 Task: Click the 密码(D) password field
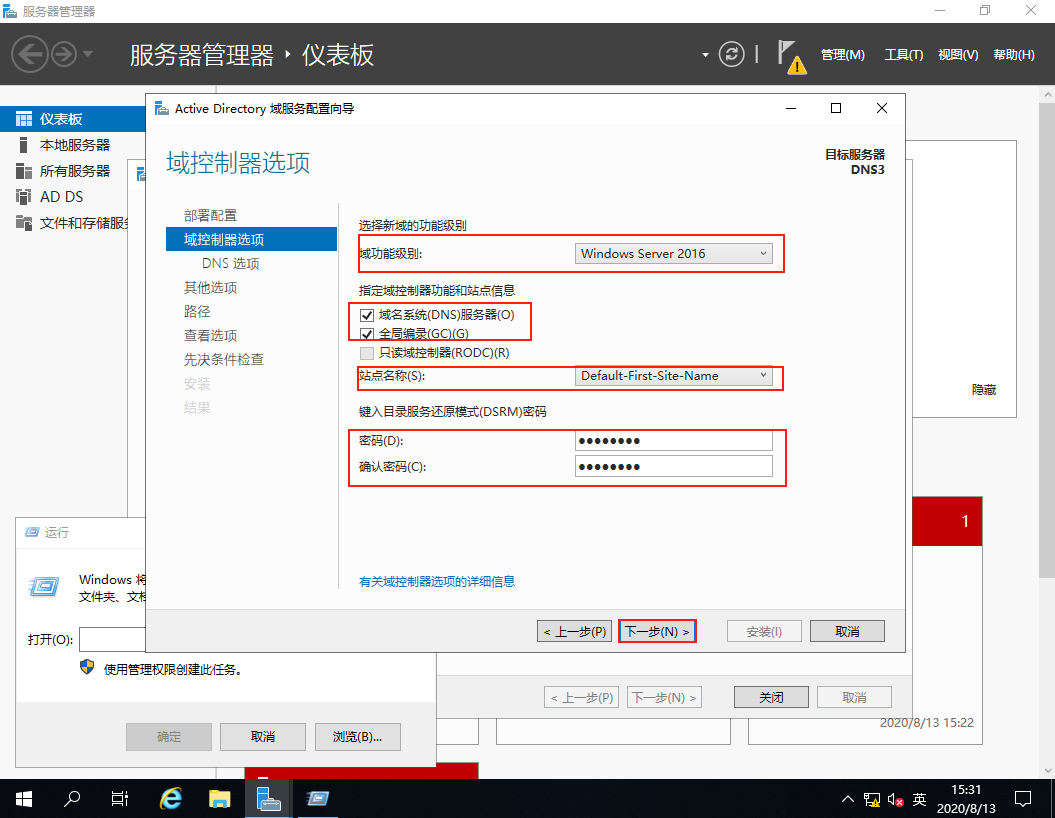(x=674, y=441)
